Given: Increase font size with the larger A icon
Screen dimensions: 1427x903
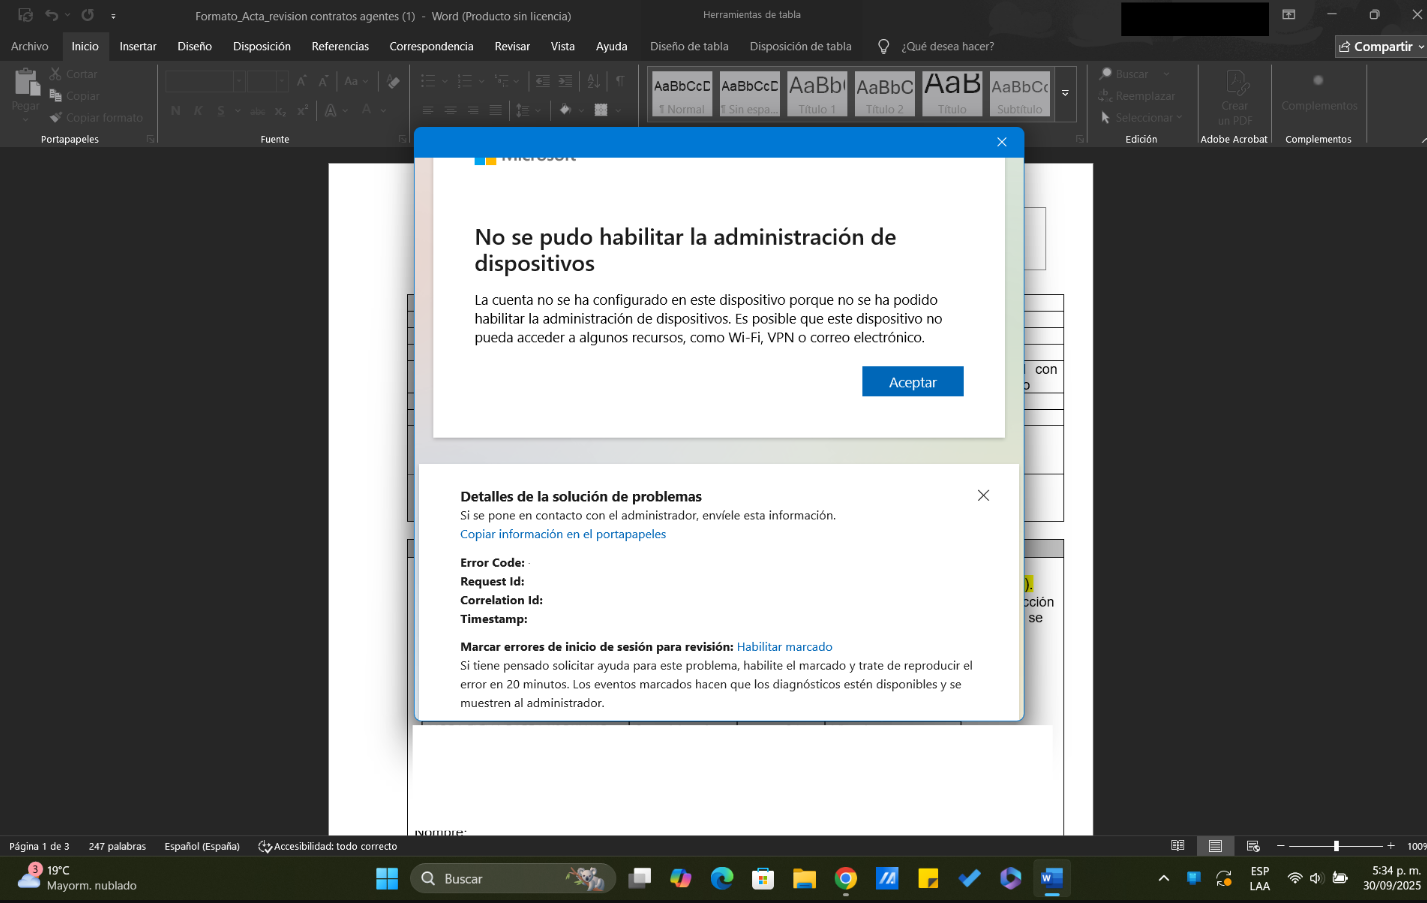Looking at the screenshot, I should 301,81.
